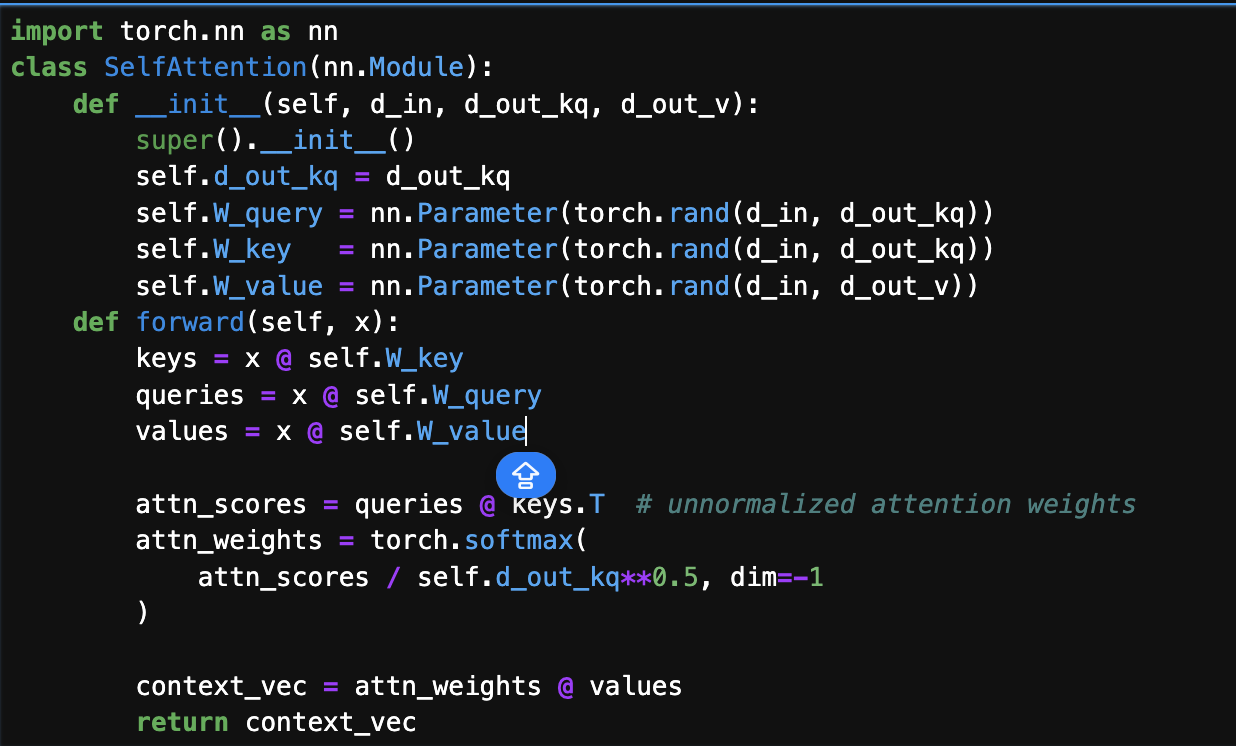Click the blue up-arrow floating button

tap(526, 474)
